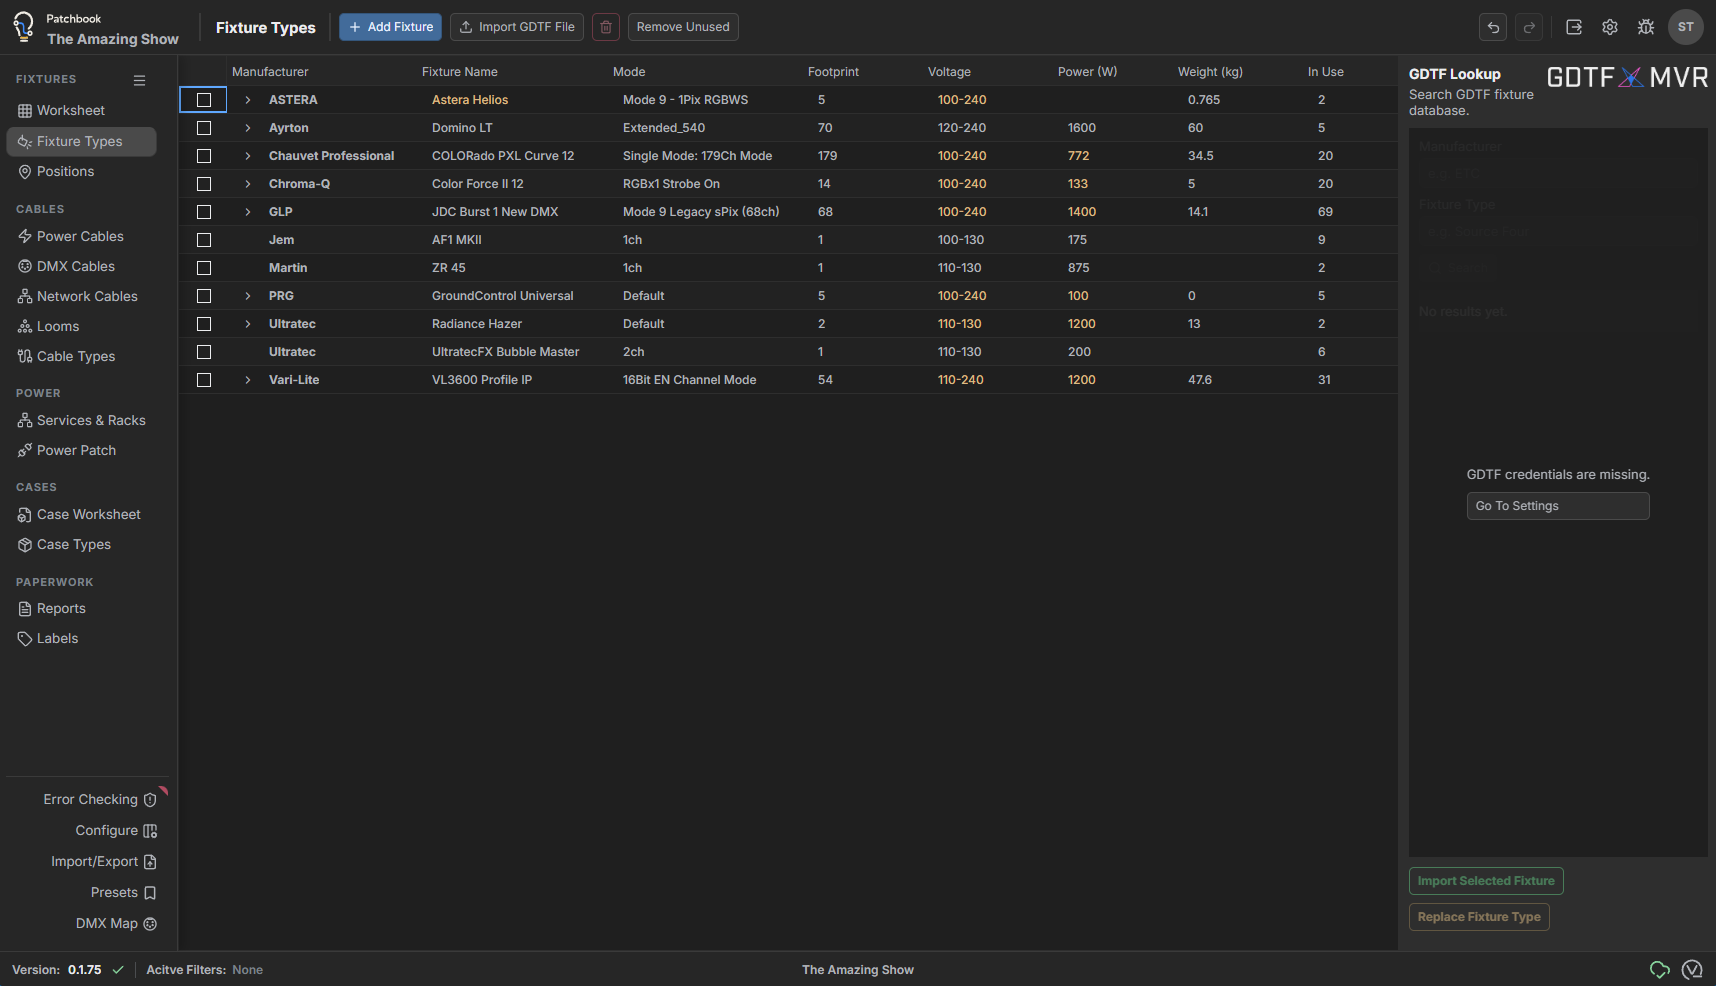Click the undo arrow icon
The width and height of the screenshot is (1716, 986).
(x=1493, y=27)
